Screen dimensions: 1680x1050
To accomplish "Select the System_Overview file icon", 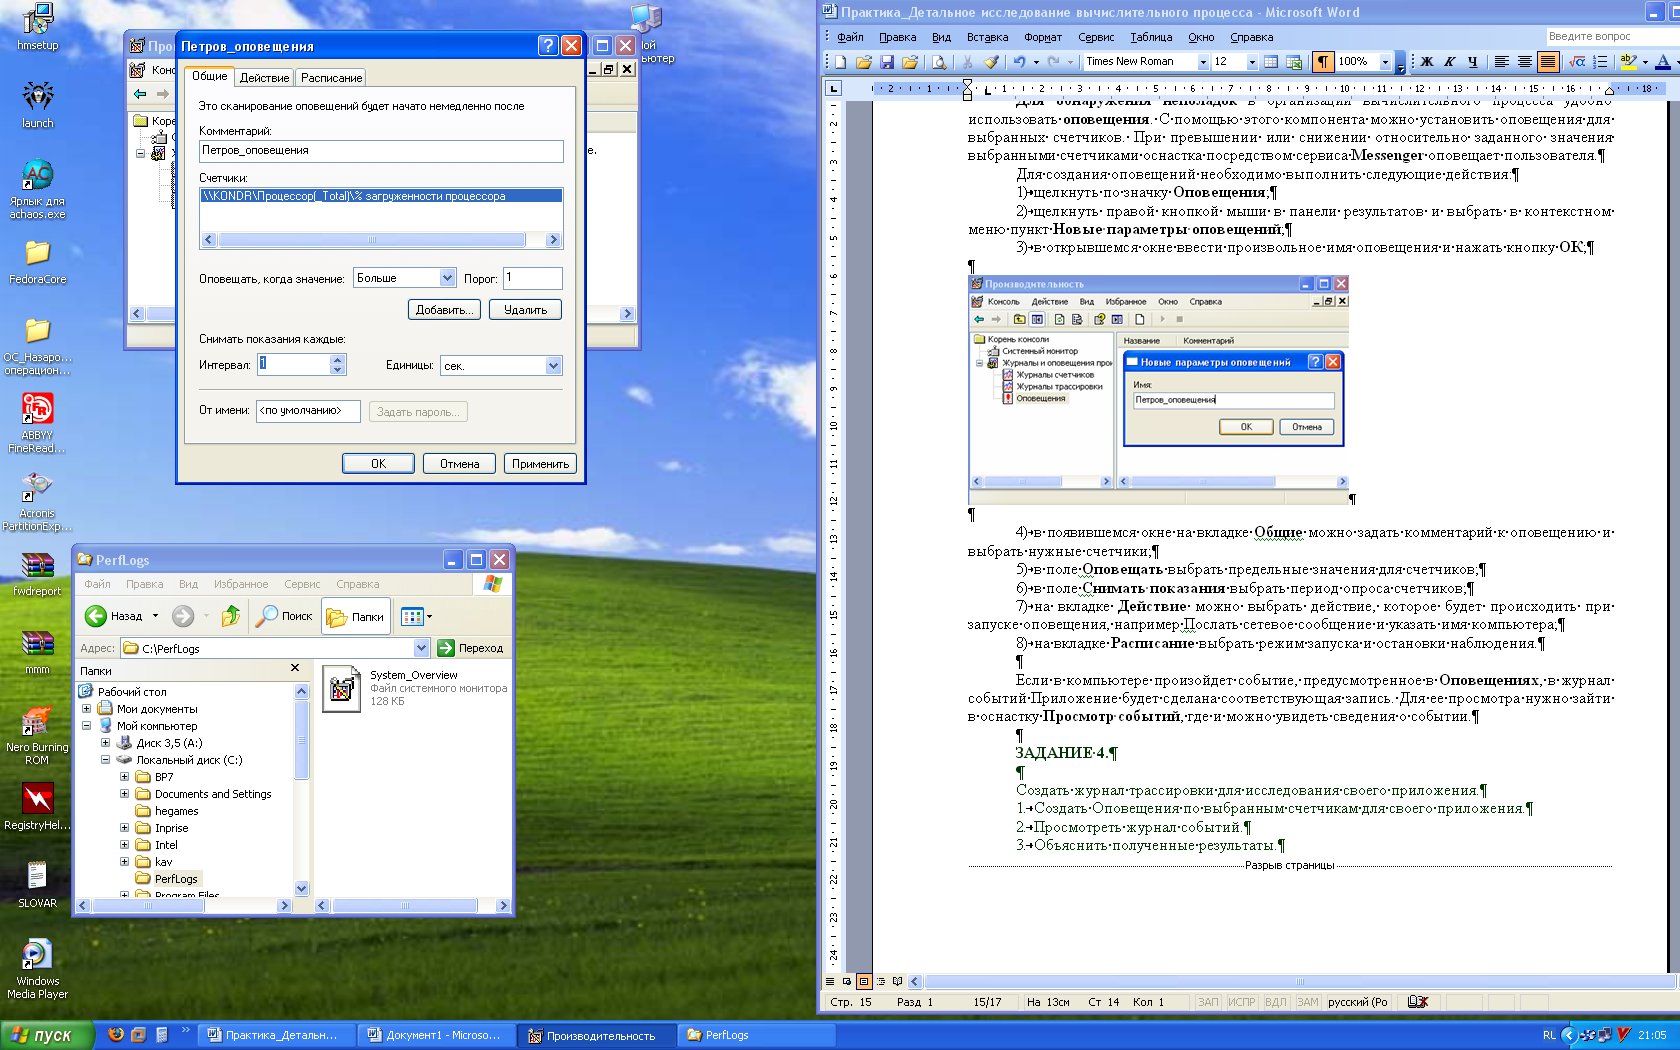I will [x=342, y=689].
